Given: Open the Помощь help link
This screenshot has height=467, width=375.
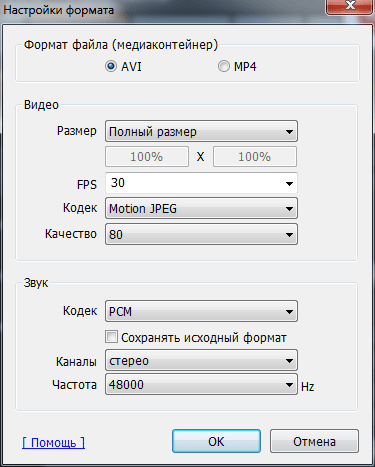Looking at the screenshot, I should 53,442.
